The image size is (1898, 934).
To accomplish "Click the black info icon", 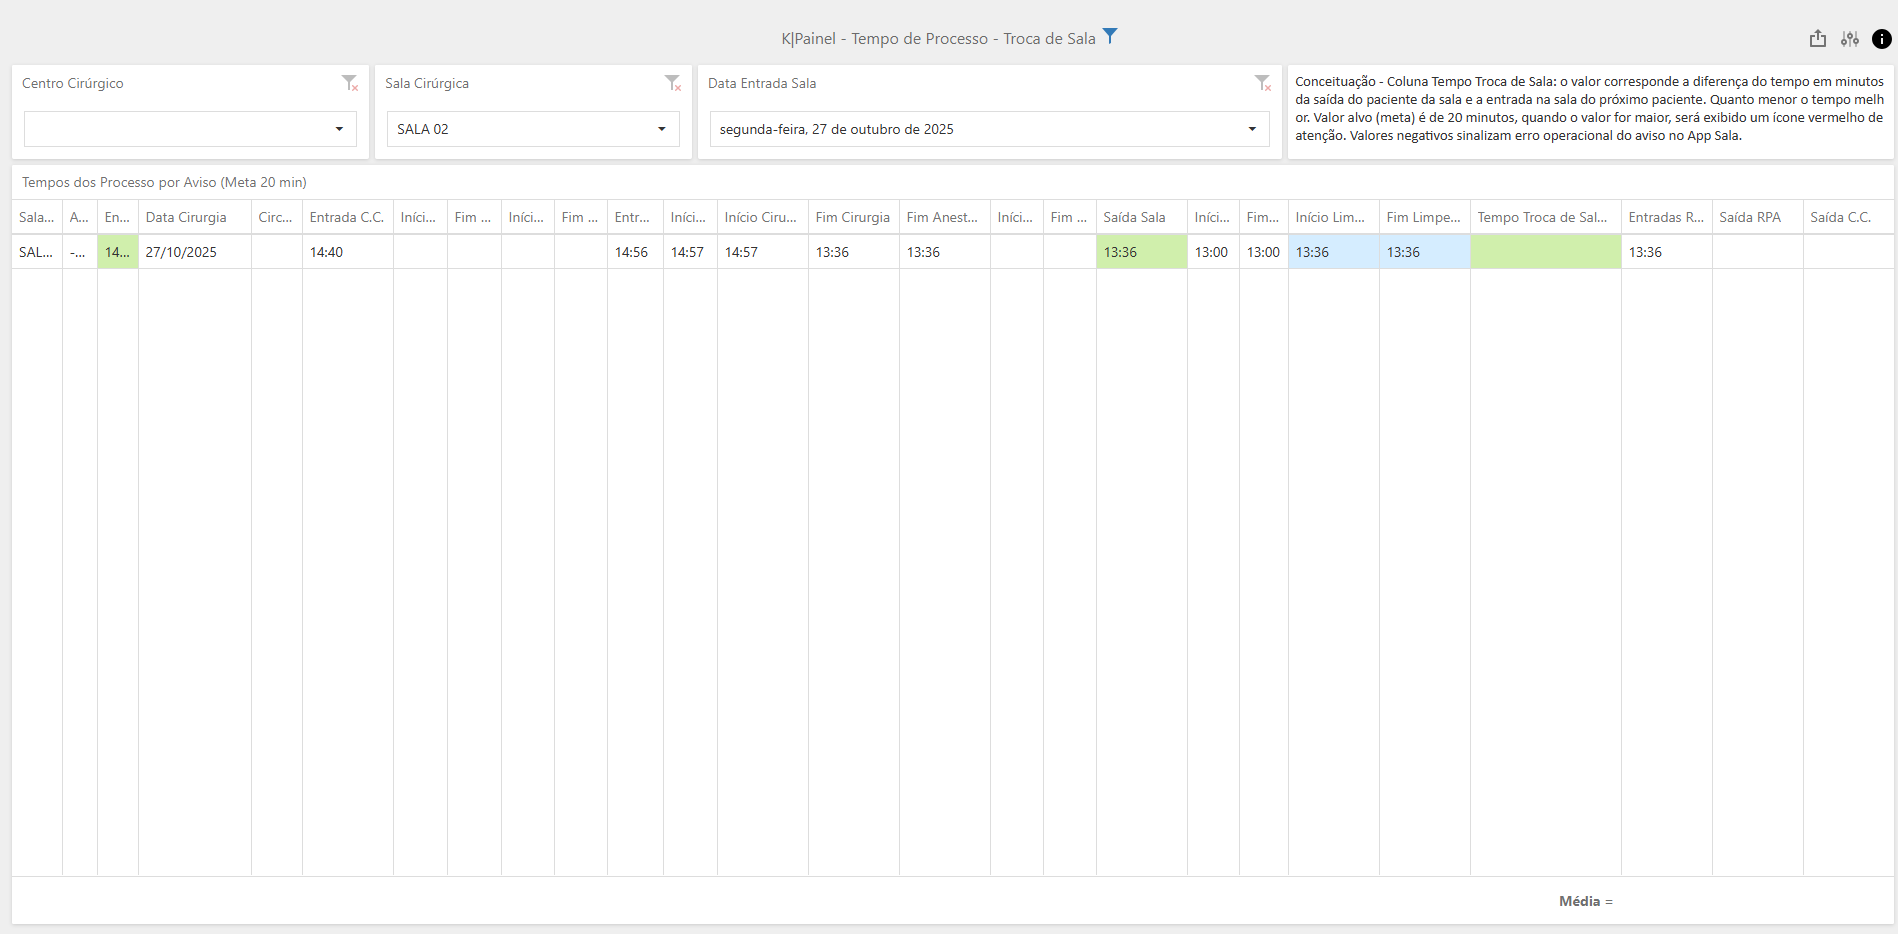I will pyautogui.click(x=1881, y=39).
